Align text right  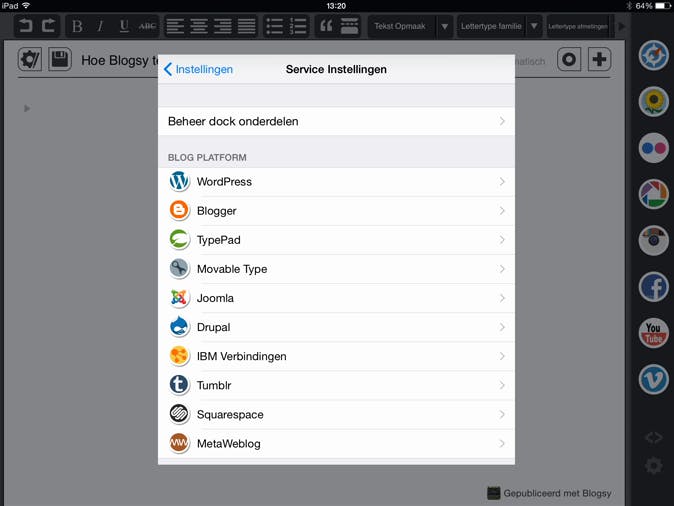pyautogui.click(x=223, y=26)
